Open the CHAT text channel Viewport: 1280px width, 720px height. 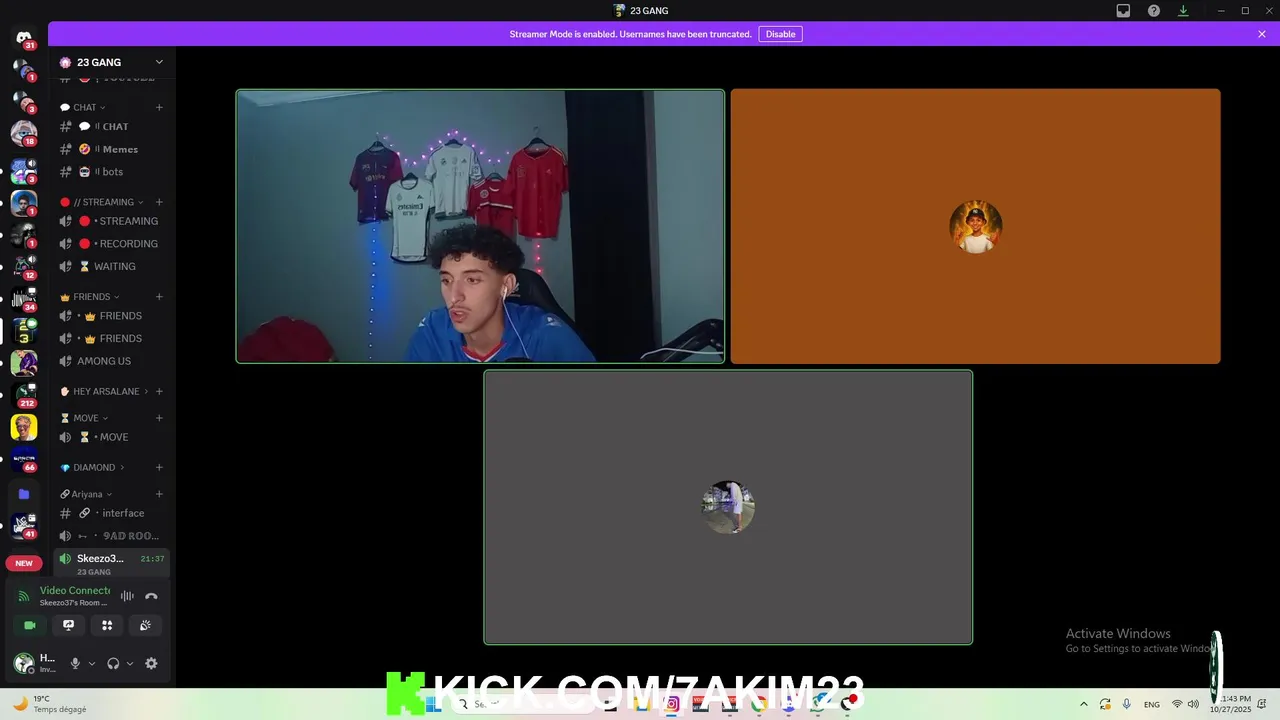(x=111, y=127)
